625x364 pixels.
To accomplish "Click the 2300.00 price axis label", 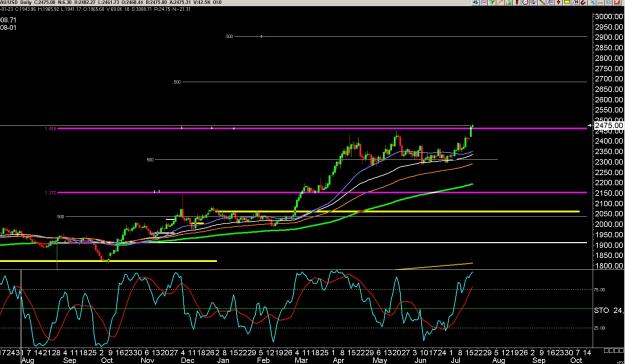I will tap(609, 162).
